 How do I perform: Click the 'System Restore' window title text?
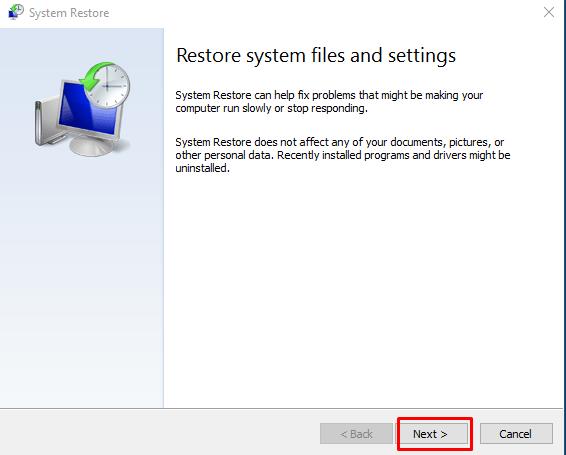click(69, 13)
